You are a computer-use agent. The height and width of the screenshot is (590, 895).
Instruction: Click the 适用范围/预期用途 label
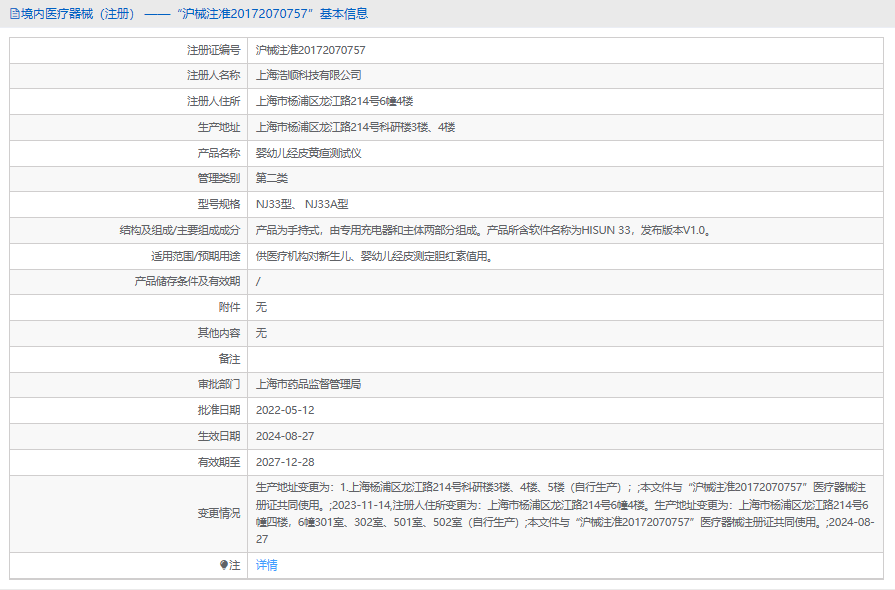pos(195,256)
